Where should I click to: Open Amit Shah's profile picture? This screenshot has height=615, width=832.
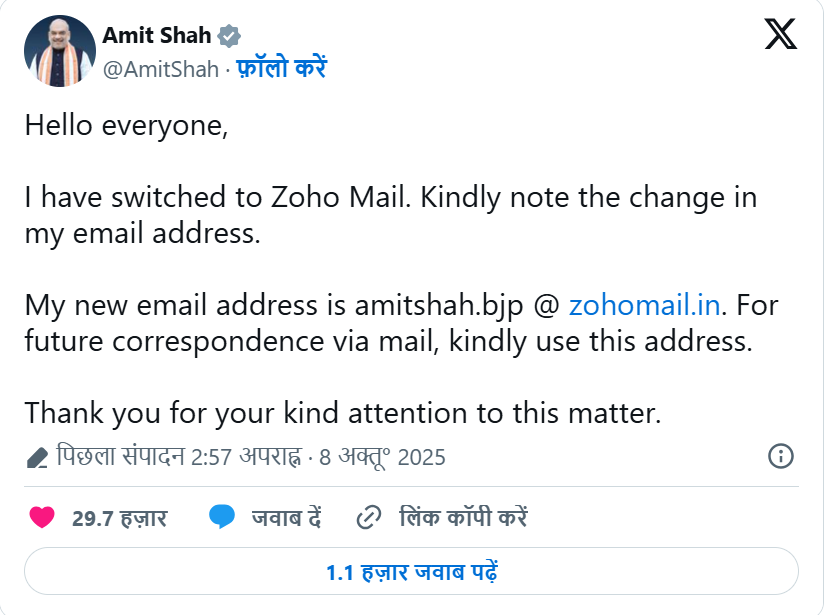(x=57, y=51)
